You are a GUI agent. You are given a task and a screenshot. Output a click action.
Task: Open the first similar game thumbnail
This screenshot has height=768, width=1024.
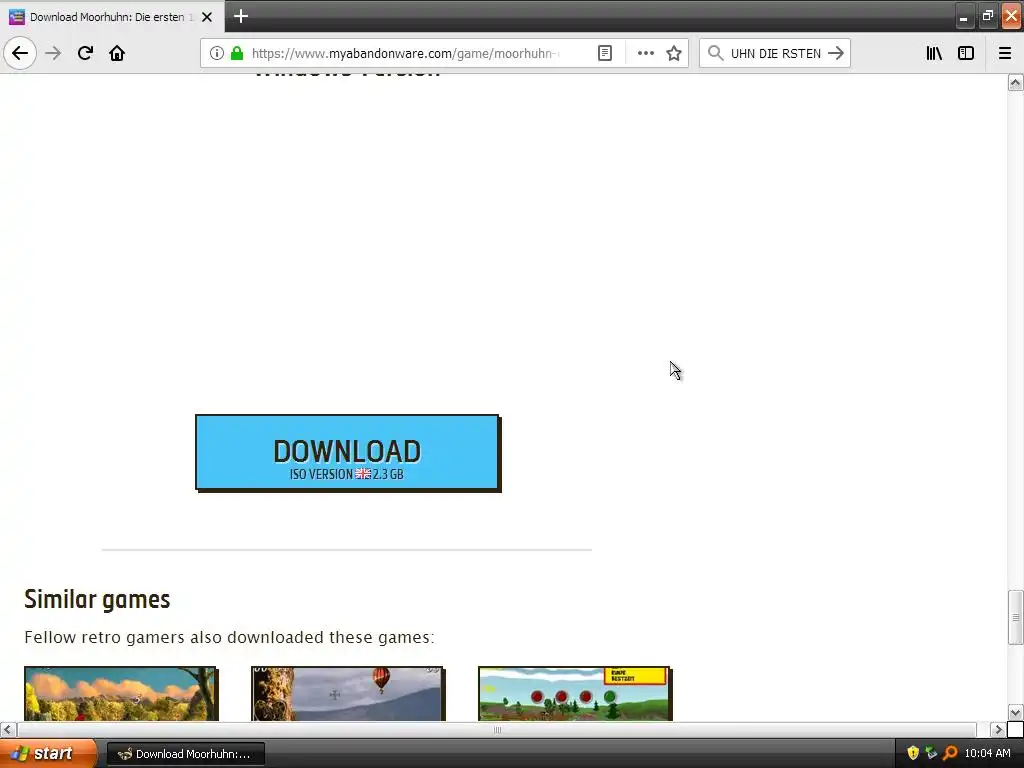click(x=121, y=694)
